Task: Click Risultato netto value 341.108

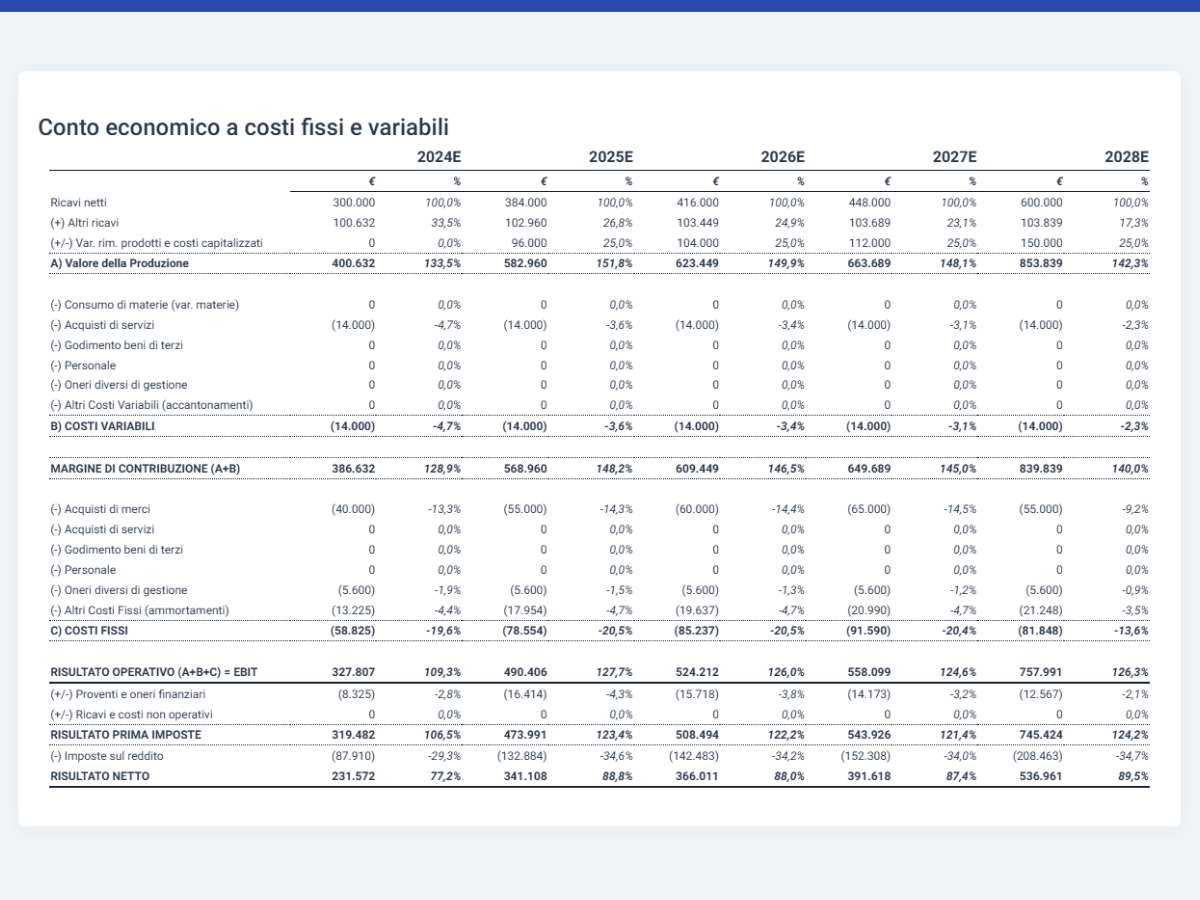Action: click(x=525, y=776)
